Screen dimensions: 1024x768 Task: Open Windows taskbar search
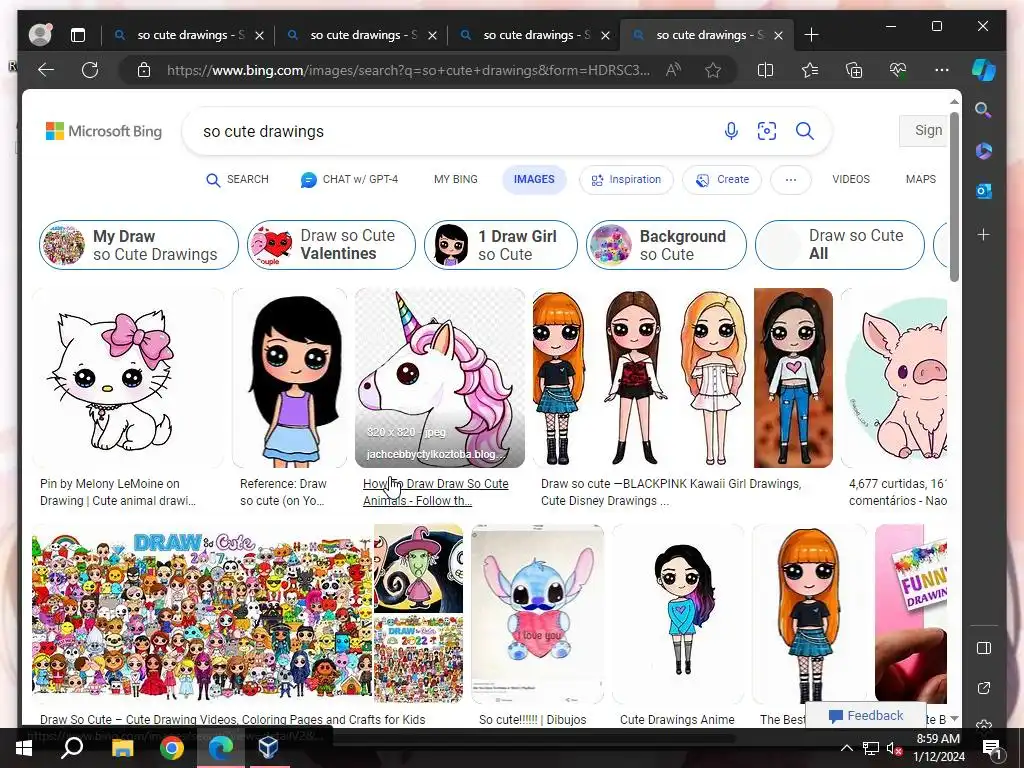(x=72, y=748)
